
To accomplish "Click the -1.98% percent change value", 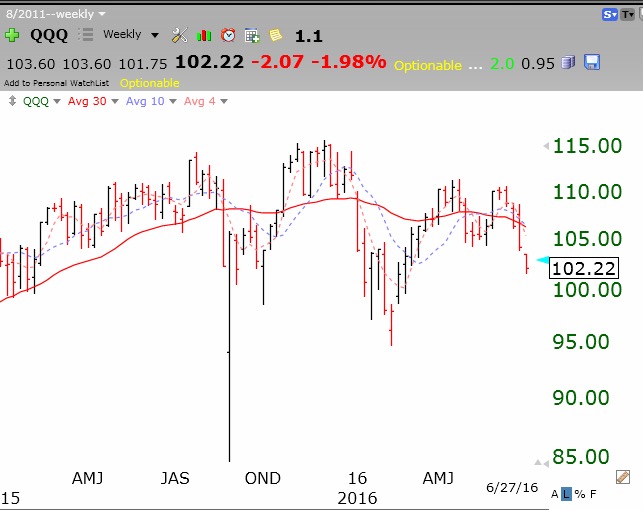I will (x=349, y=62).
